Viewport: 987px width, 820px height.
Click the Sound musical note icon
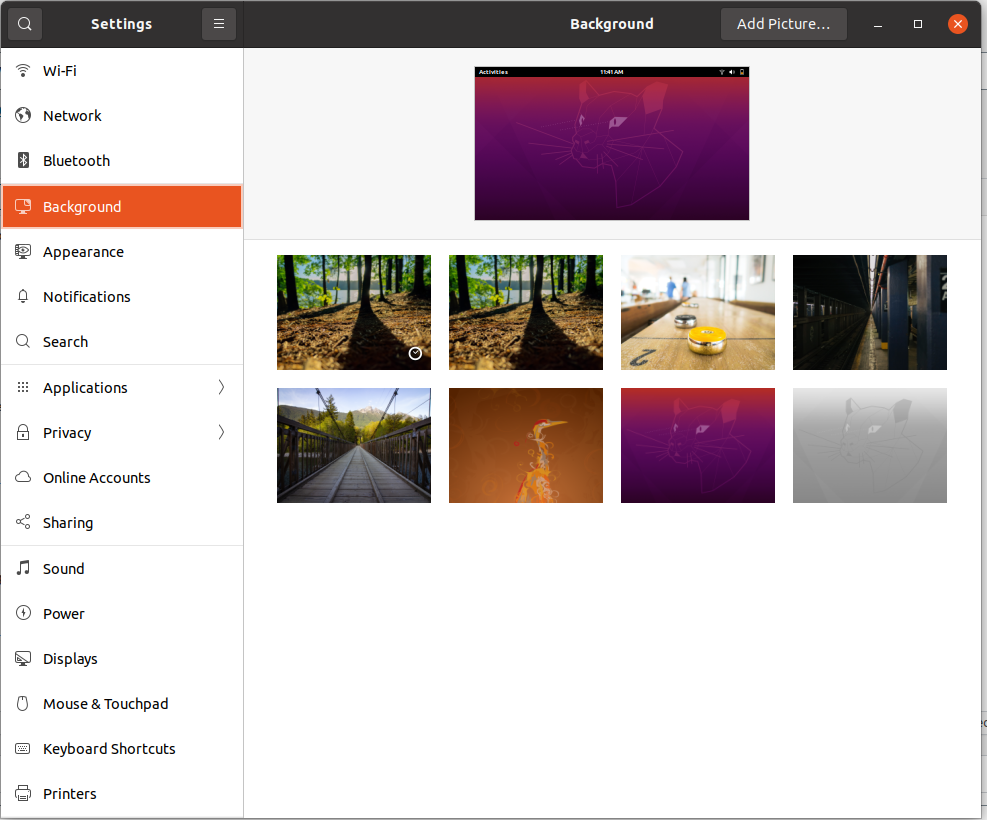[22, 568]
